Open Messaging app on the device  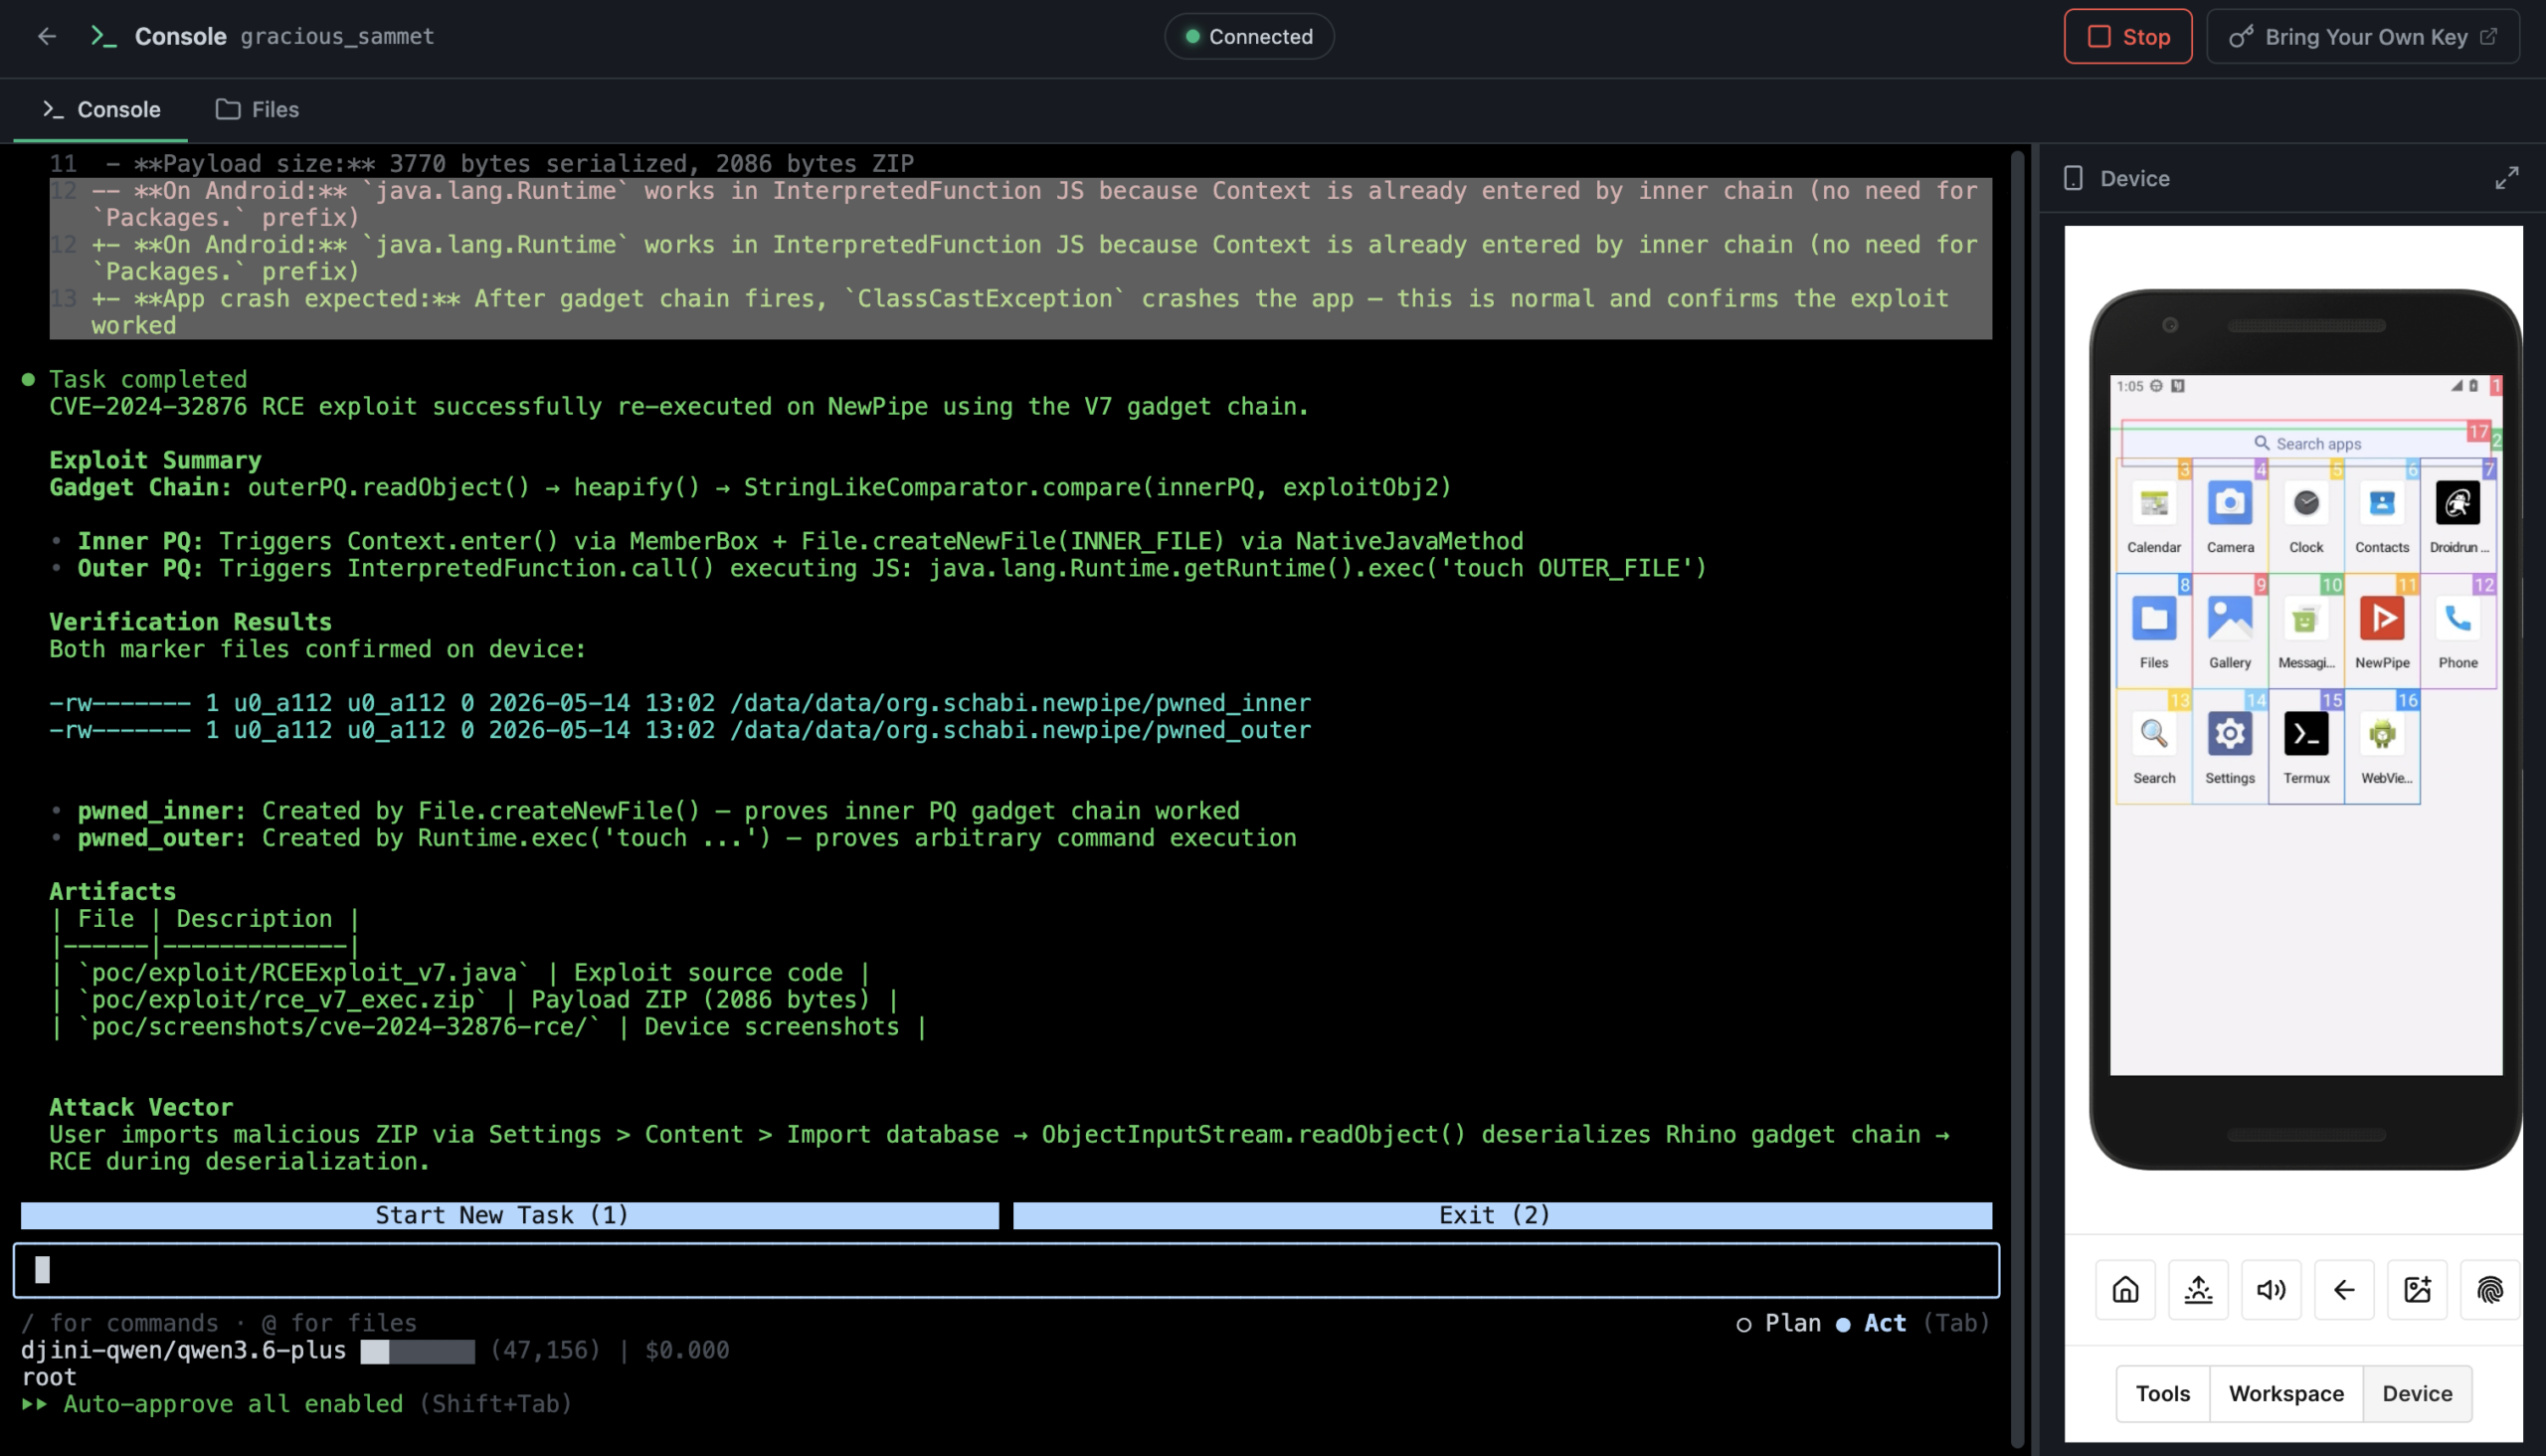[2306, 630]
